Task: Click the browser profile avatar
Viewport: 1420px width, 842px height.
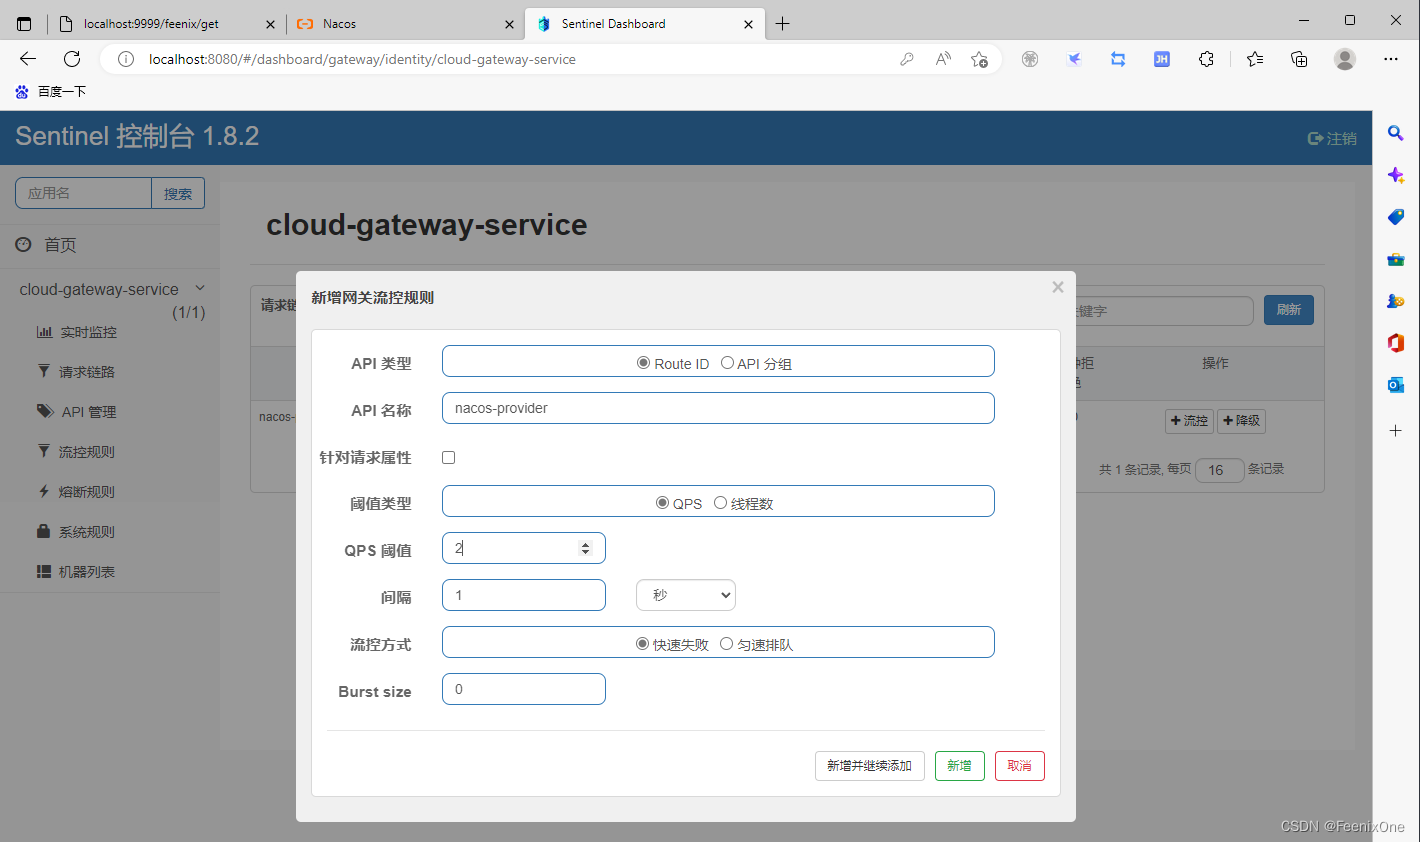Action: (1345, 59)
